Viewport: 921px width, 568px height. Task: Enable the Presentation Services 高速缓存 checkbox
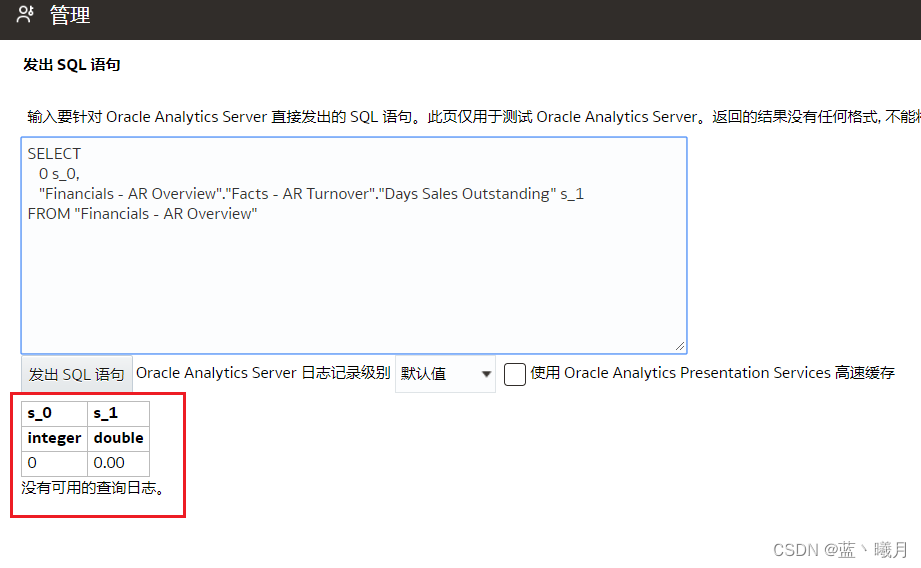[x=515, y=374]
